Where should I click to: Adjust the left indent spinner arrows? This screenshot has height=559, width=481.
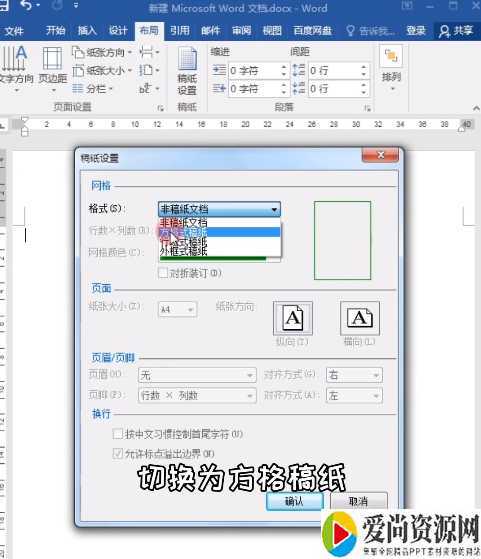coord(284,71)
